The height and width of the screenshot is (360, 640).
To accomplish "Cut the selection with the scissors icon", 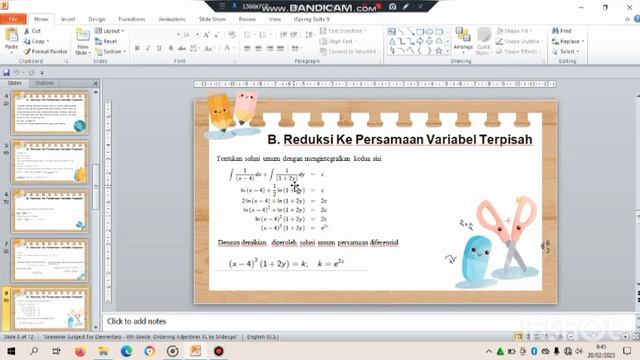I will (33, 31).
